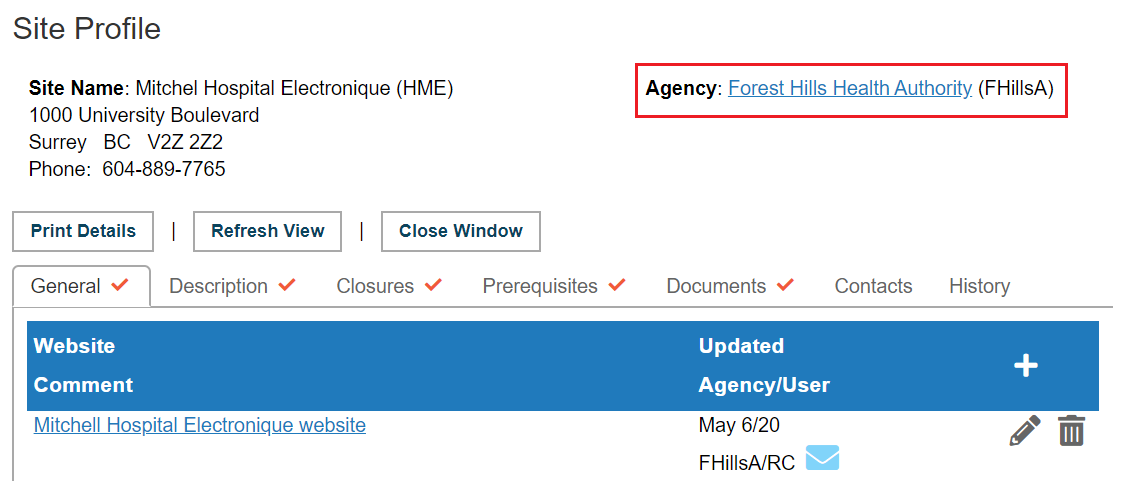This screenshot has width=1146, height=488.
Task: Show the Documents tab
Action: click(x=729, y=286)
